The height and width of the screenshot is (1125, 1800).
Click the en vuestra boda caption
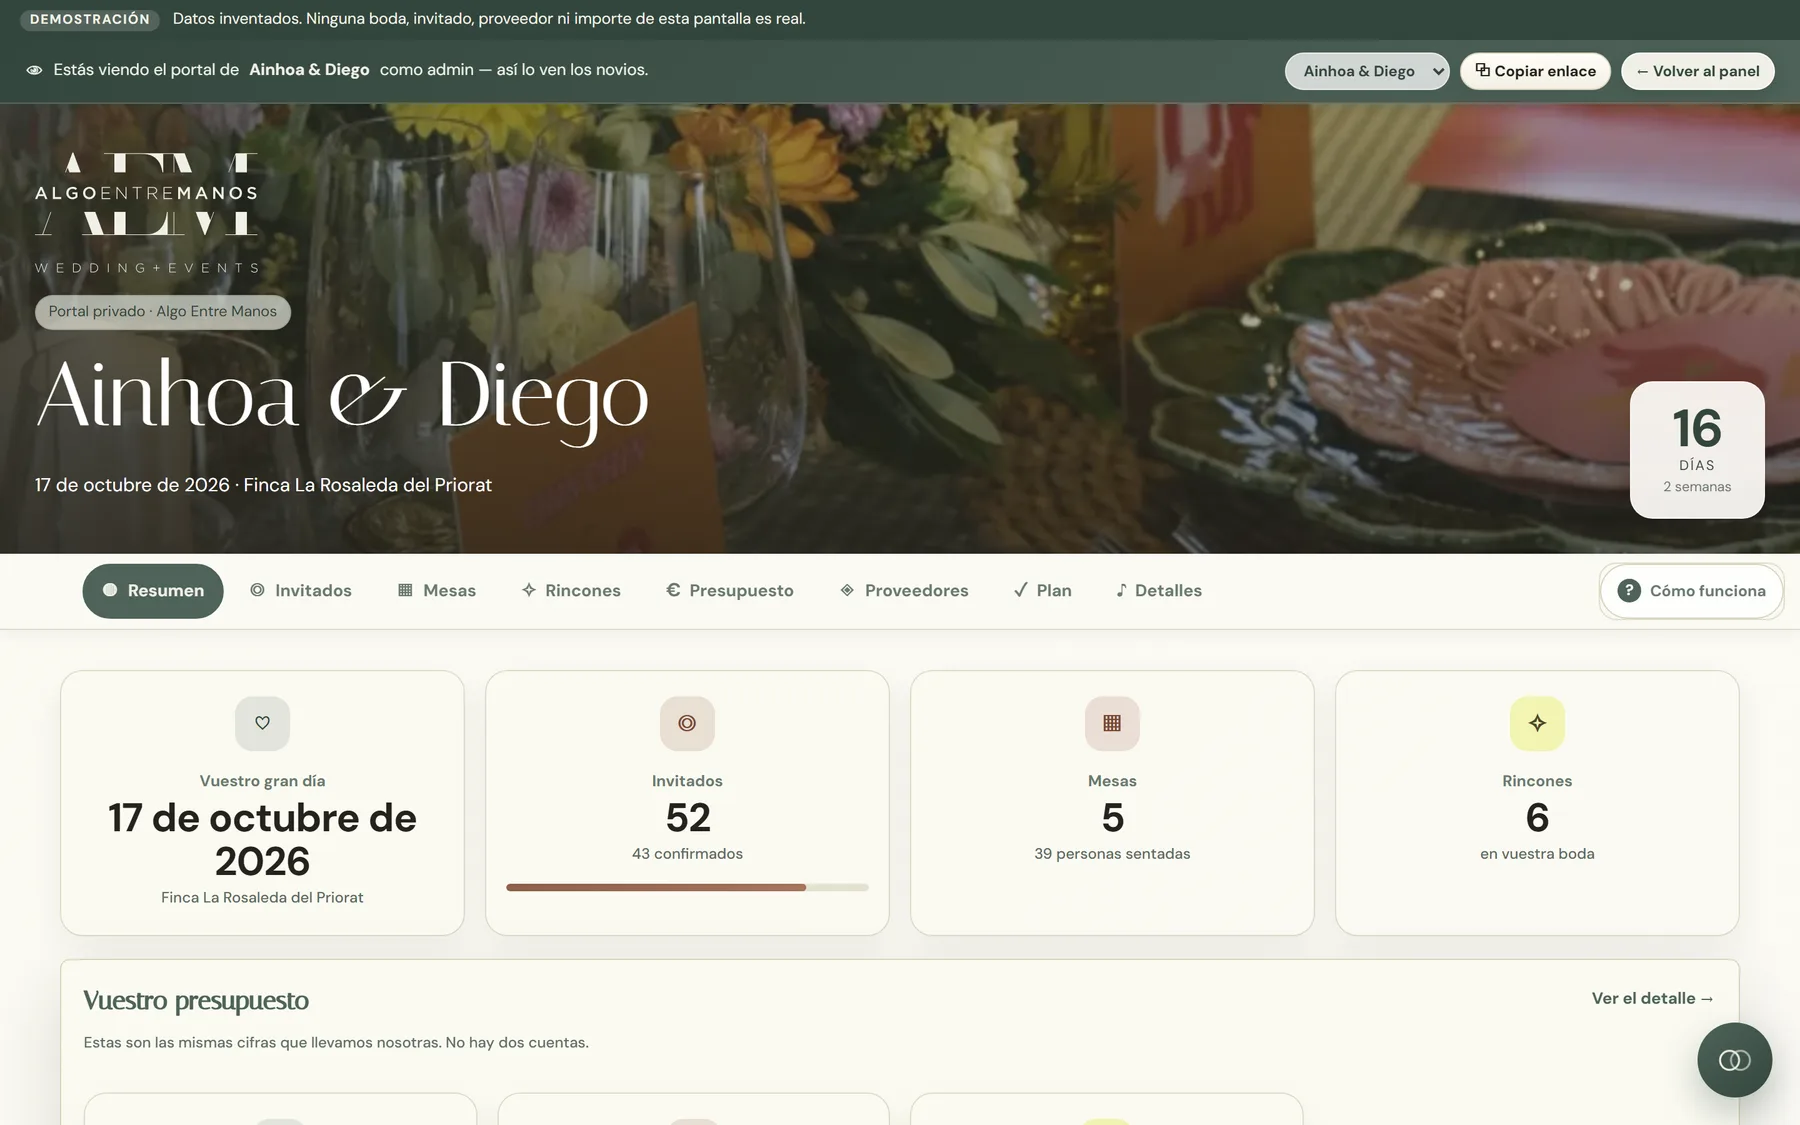[1537, 854]
